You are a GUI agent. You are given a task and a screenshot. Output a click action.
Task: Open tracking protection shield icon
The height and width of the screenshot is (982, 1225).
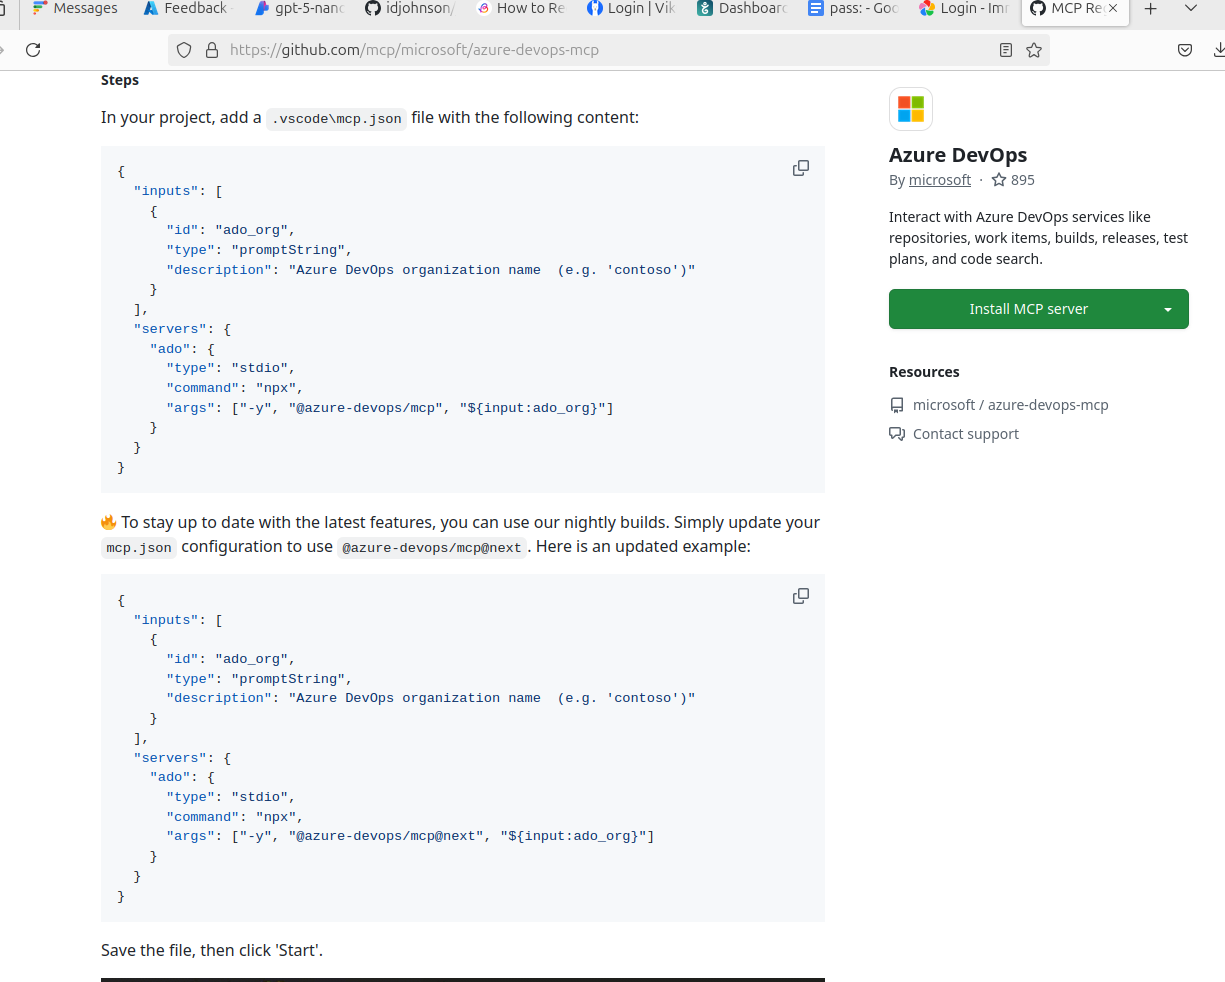point(184,50)
